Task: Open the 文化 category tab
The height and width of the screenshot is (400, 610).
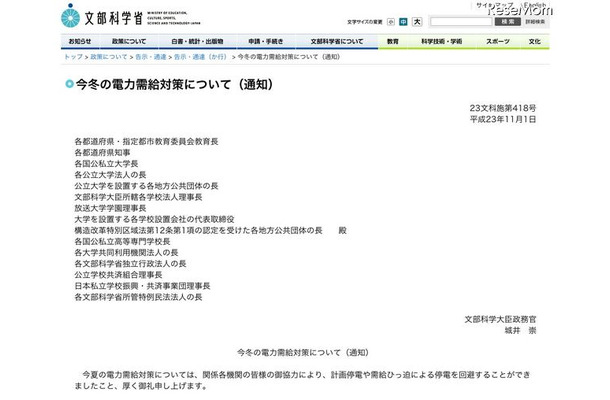Action: pos(535,41)
